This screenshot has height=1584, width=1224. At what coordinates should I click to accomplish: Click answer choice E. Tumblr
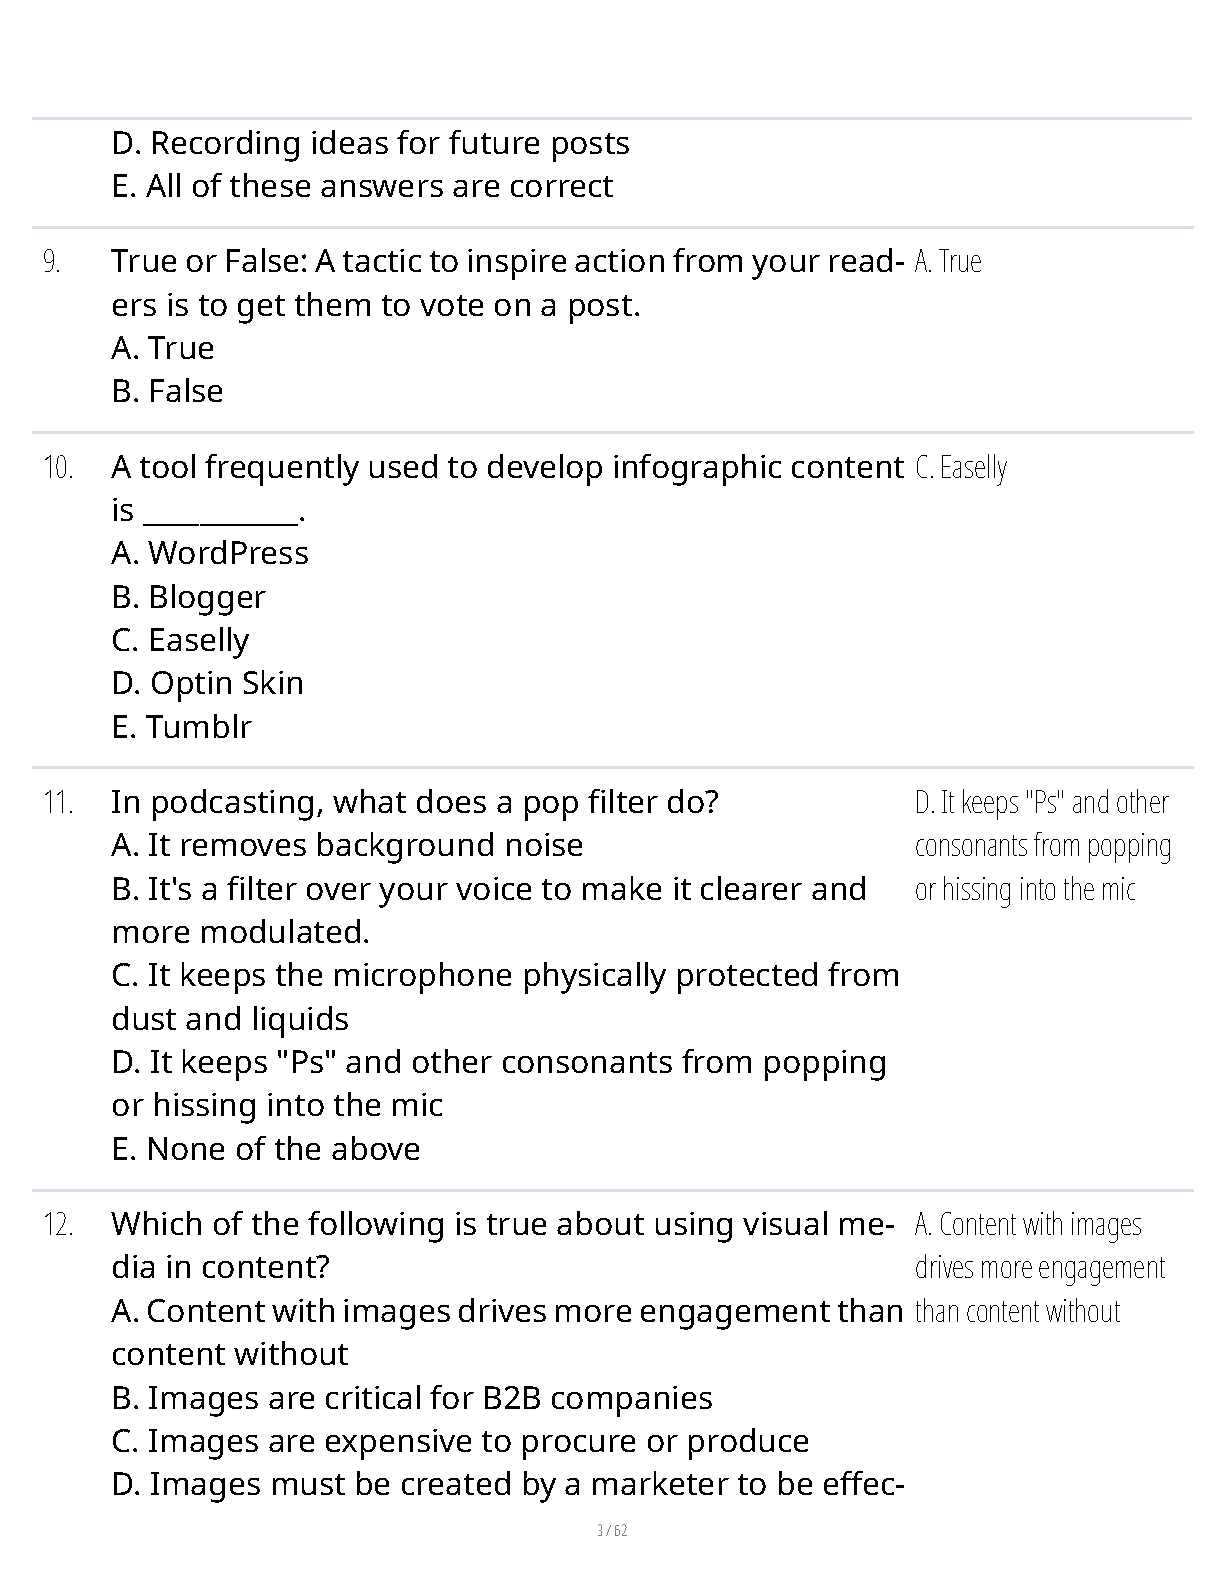[182, 727]
